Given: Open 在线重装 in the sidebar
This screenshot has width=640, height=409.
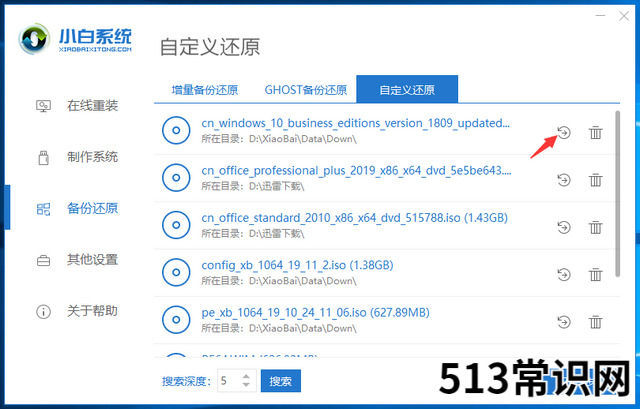Looking at the screenshot, I should [x=92, y=106].
